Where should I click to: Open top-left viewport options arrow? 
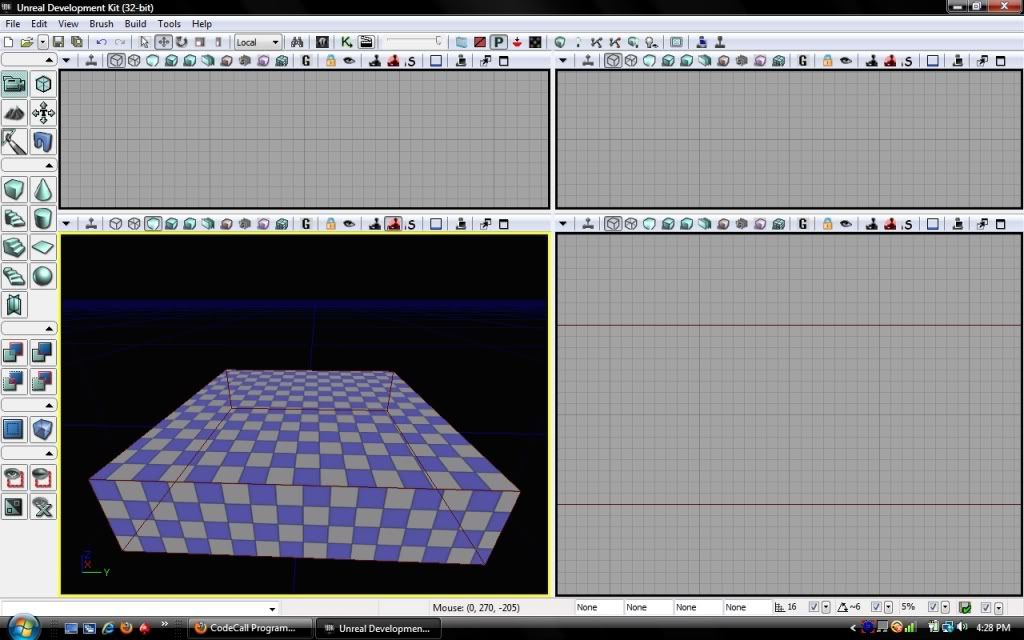coord(66,61)
